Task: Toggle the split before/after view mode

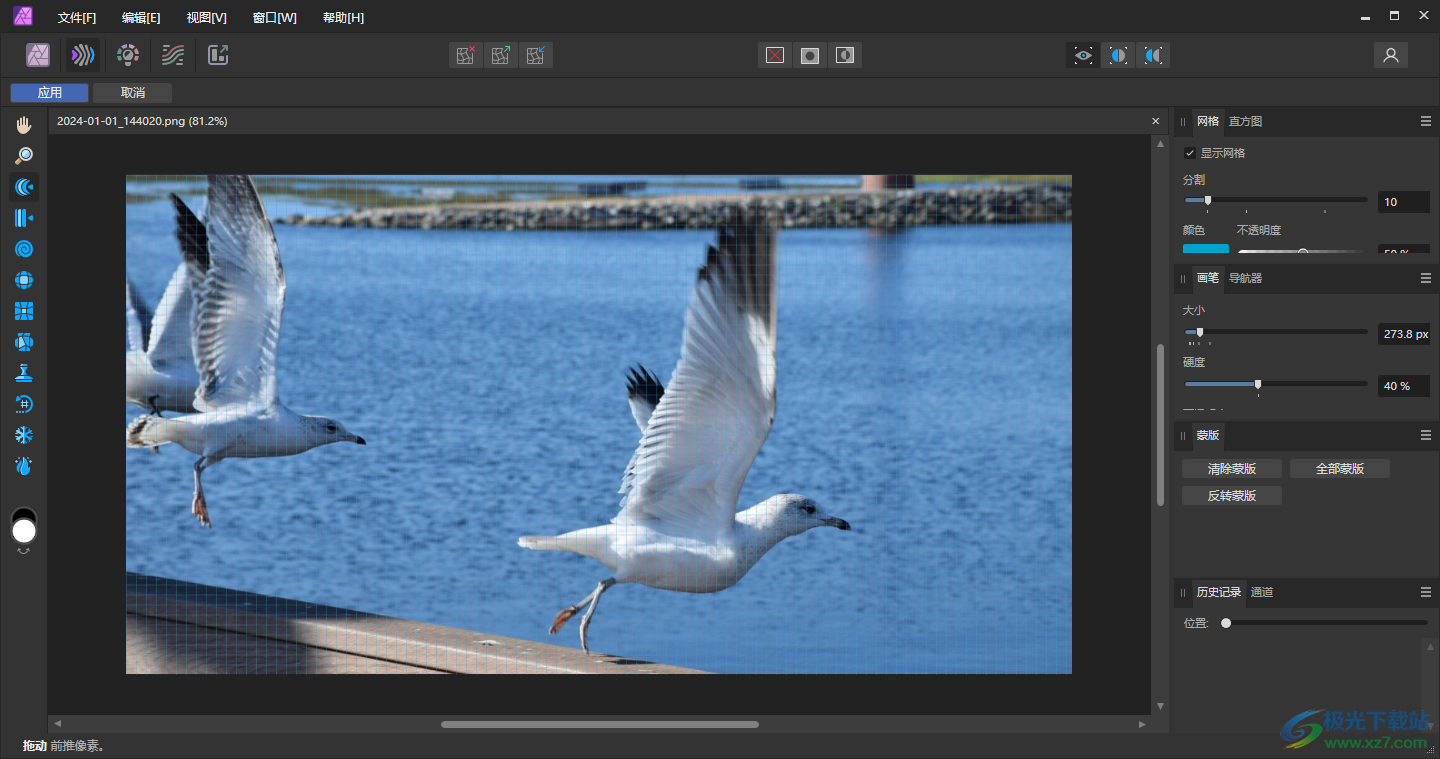Action: 1118,56
